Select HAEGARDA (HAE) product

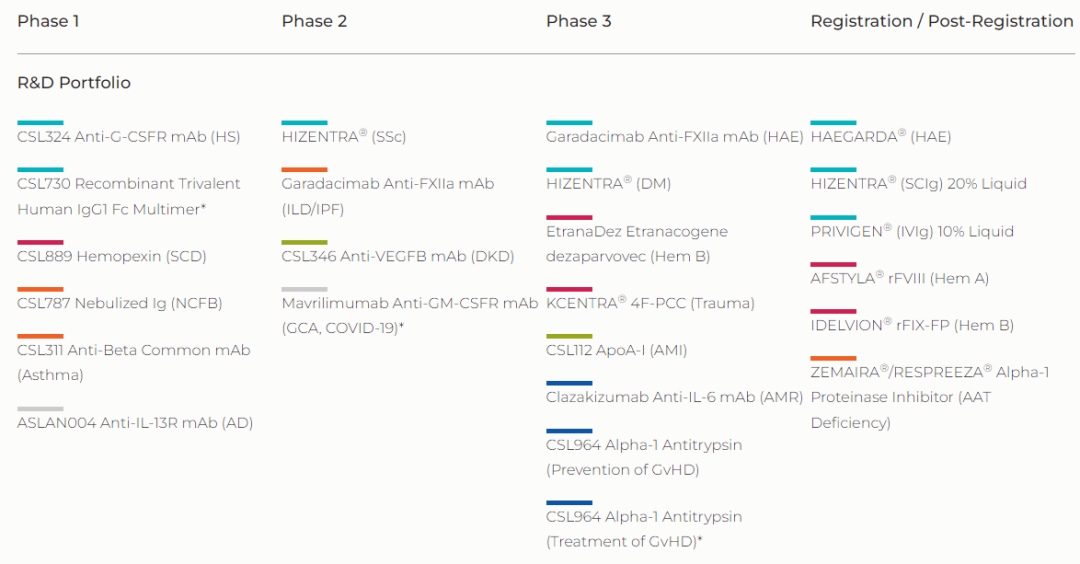881,137
